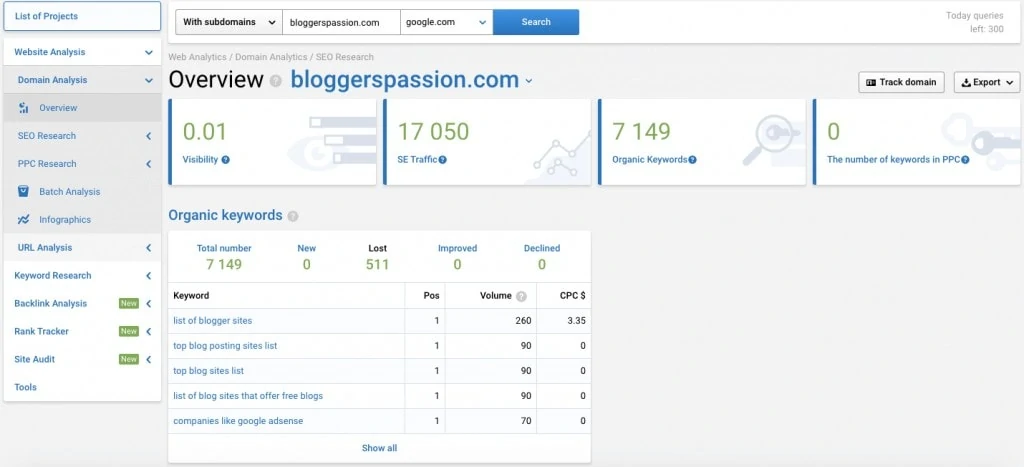Image resolution: width=1024 pixels, height=467 pixels.
Task: Open 'list of blog sites that offer free blogs'
Action: pyautogui.click(x=248, y=396)
